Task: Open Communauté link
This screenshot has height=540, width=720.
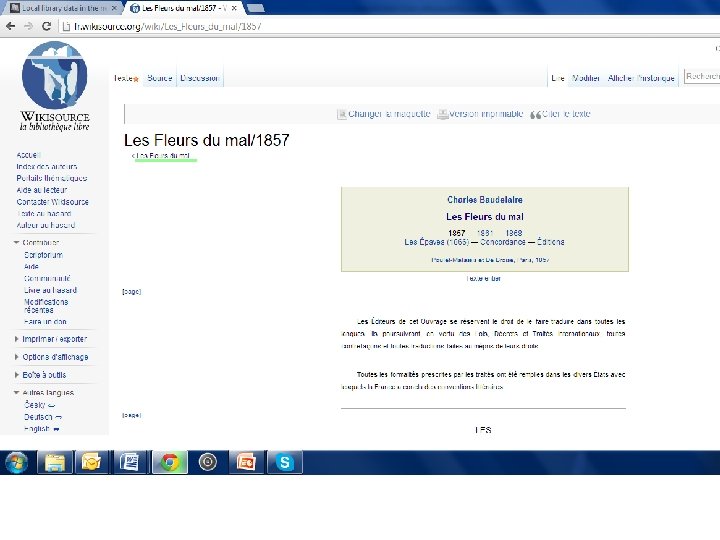Action: coord(47,278)
